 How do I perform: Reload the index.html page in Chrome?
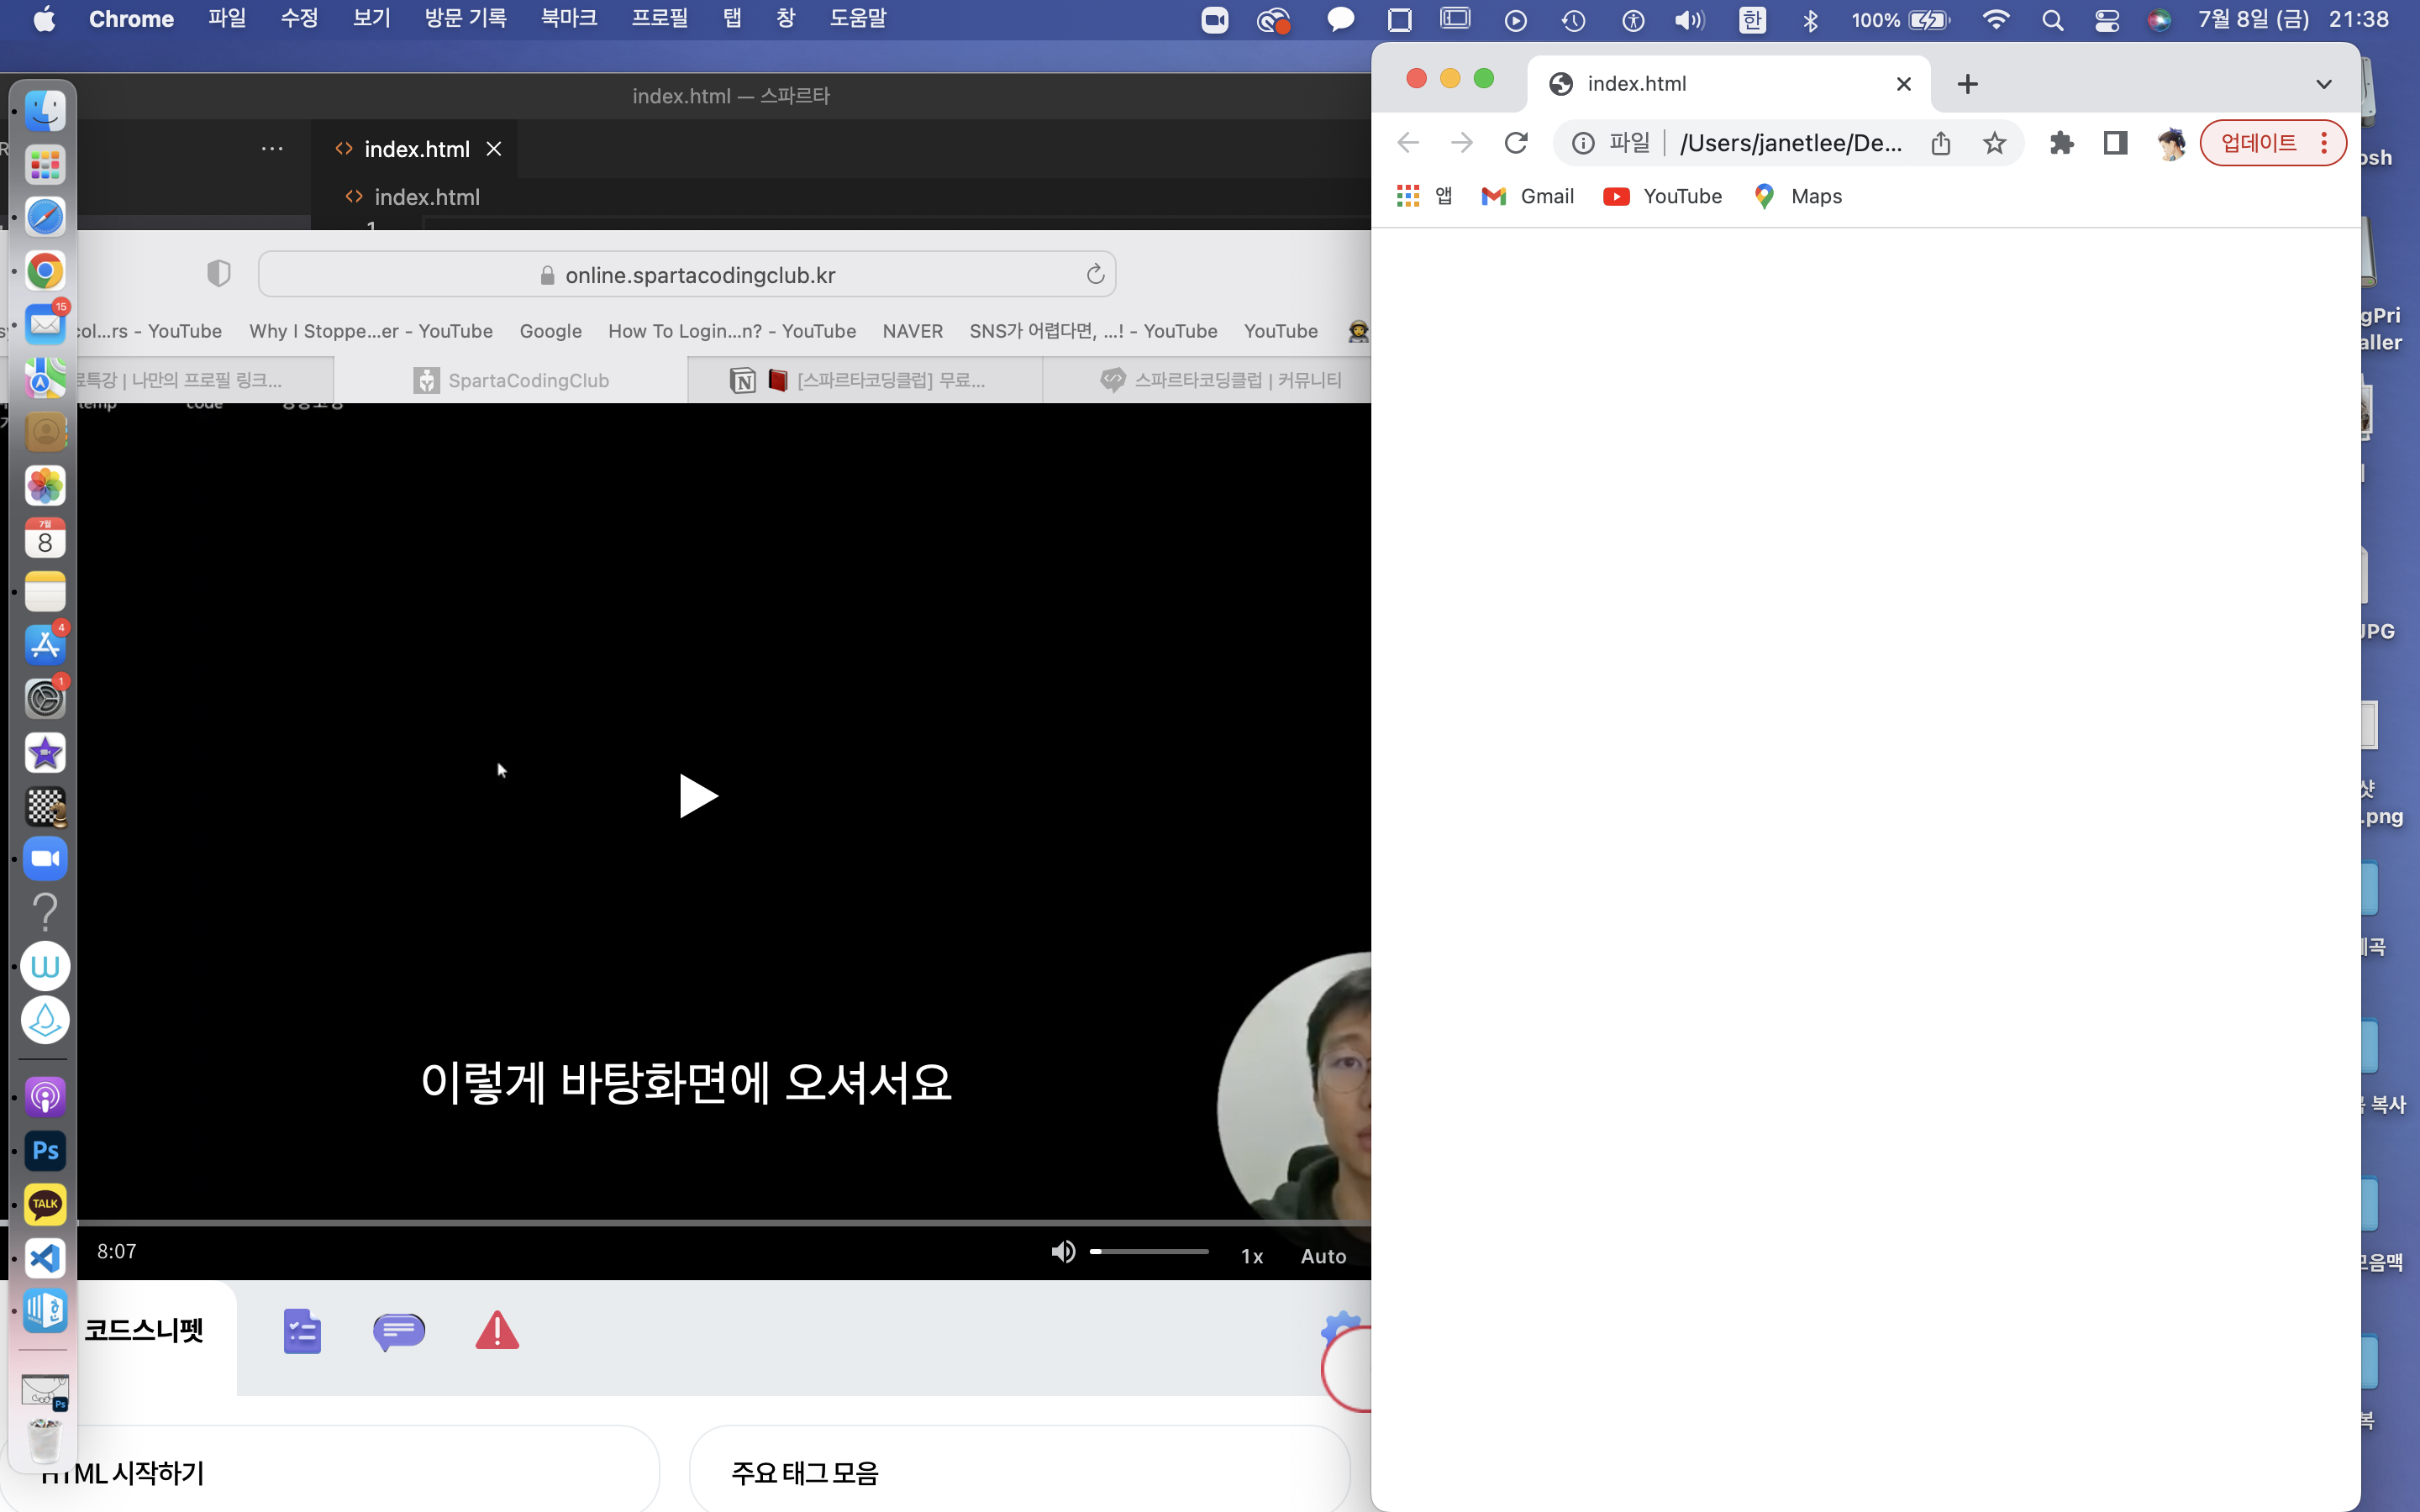1516,143
